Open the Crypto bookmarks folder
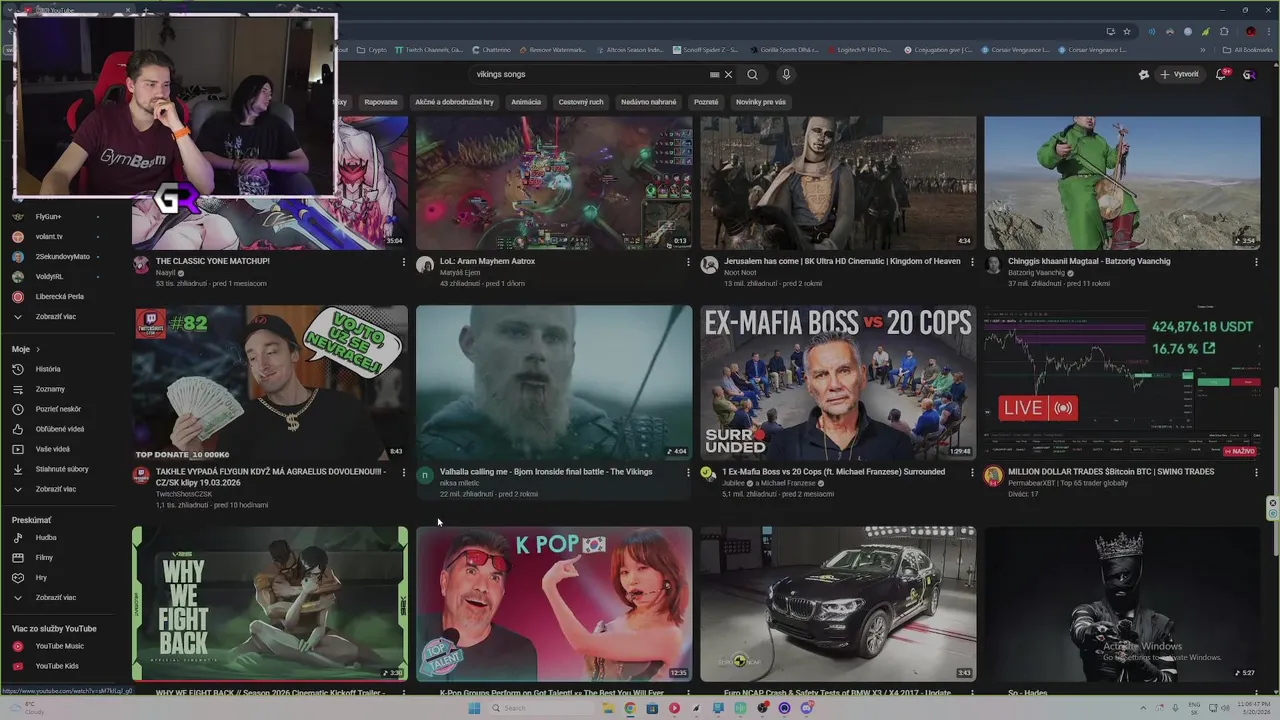 [373, 50]
